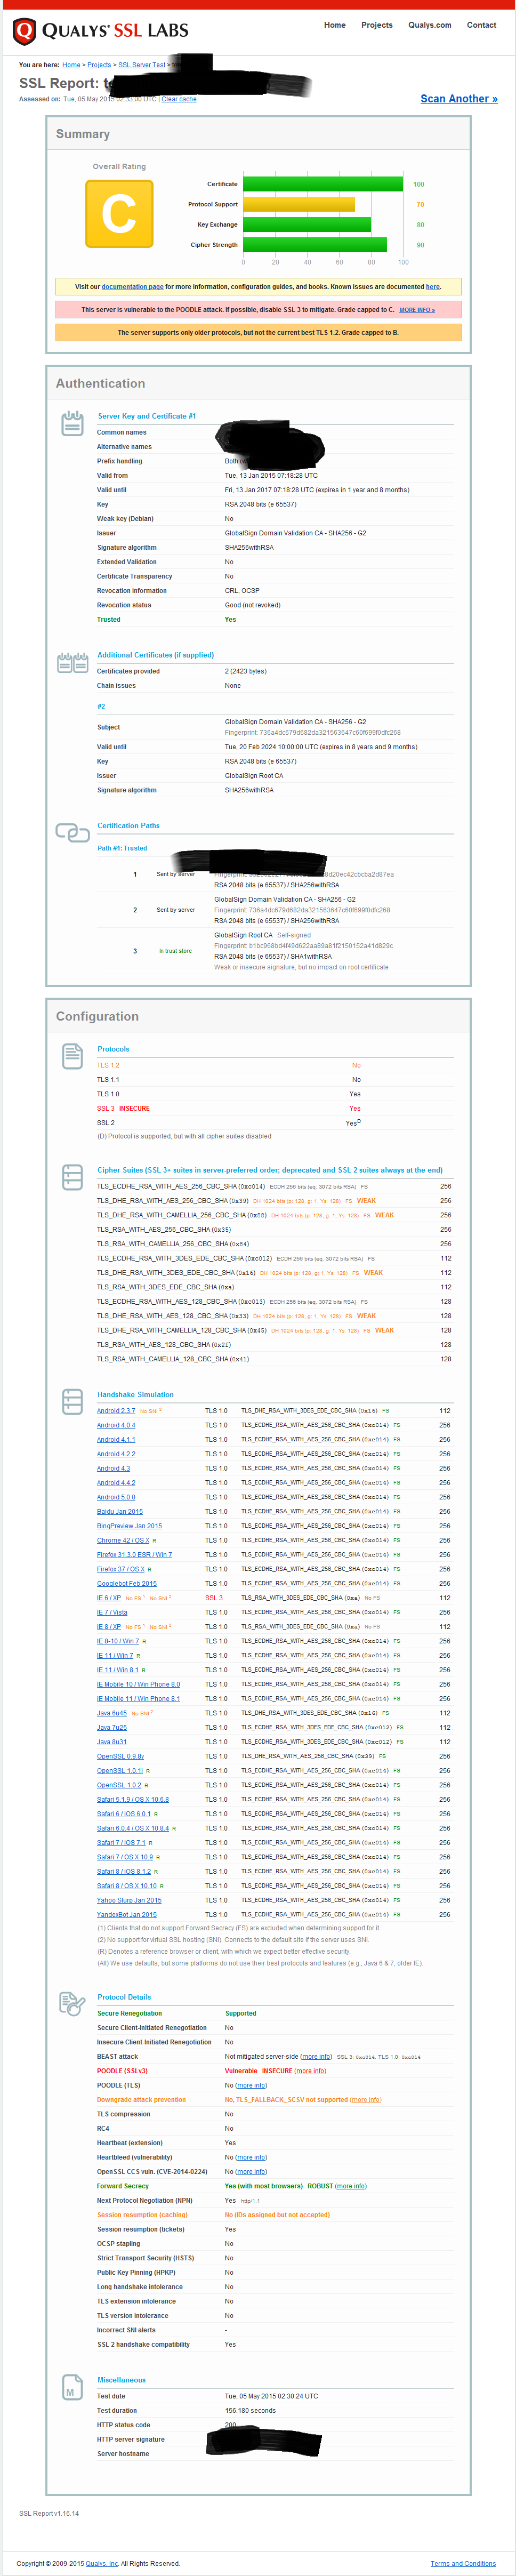Image resolution: width=516 pixels, height=2576 pixels.
Task: Click the Certificate score bar
Action: coord(323,184)
